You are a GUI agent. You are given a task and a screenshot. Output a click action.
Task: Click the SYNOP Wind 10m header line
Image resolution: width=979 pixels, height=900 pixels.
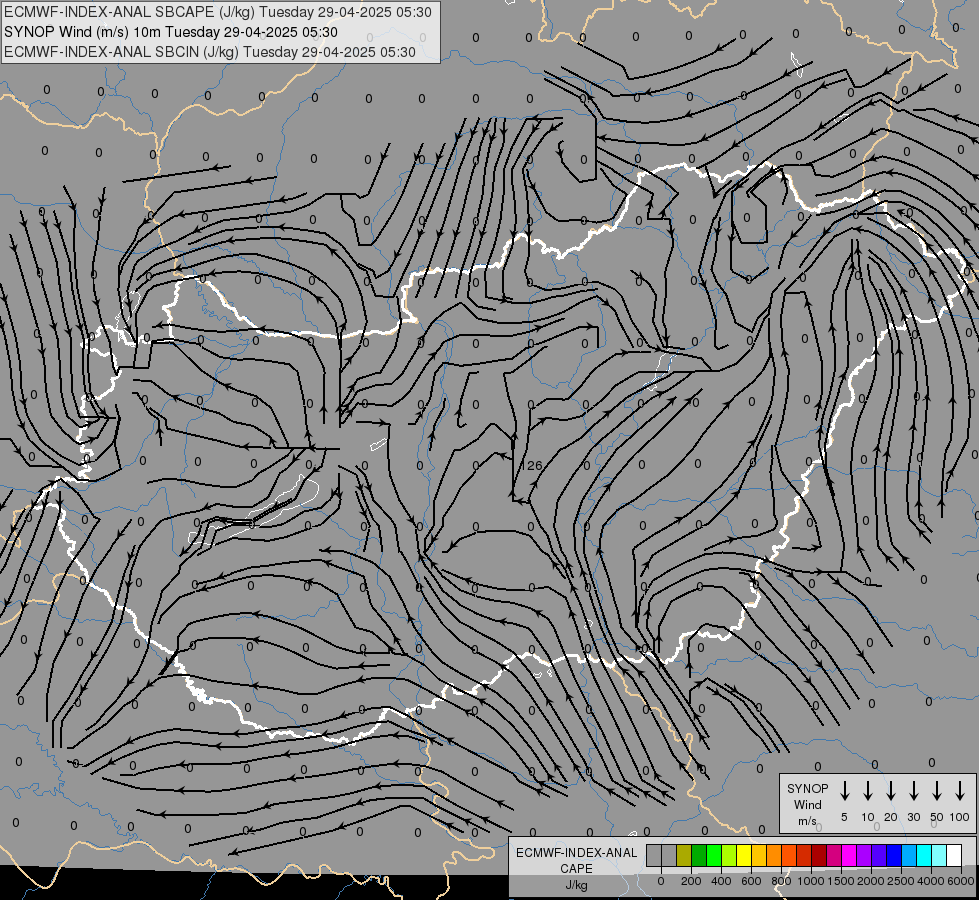pyautogui.click(x=170, y=32)
